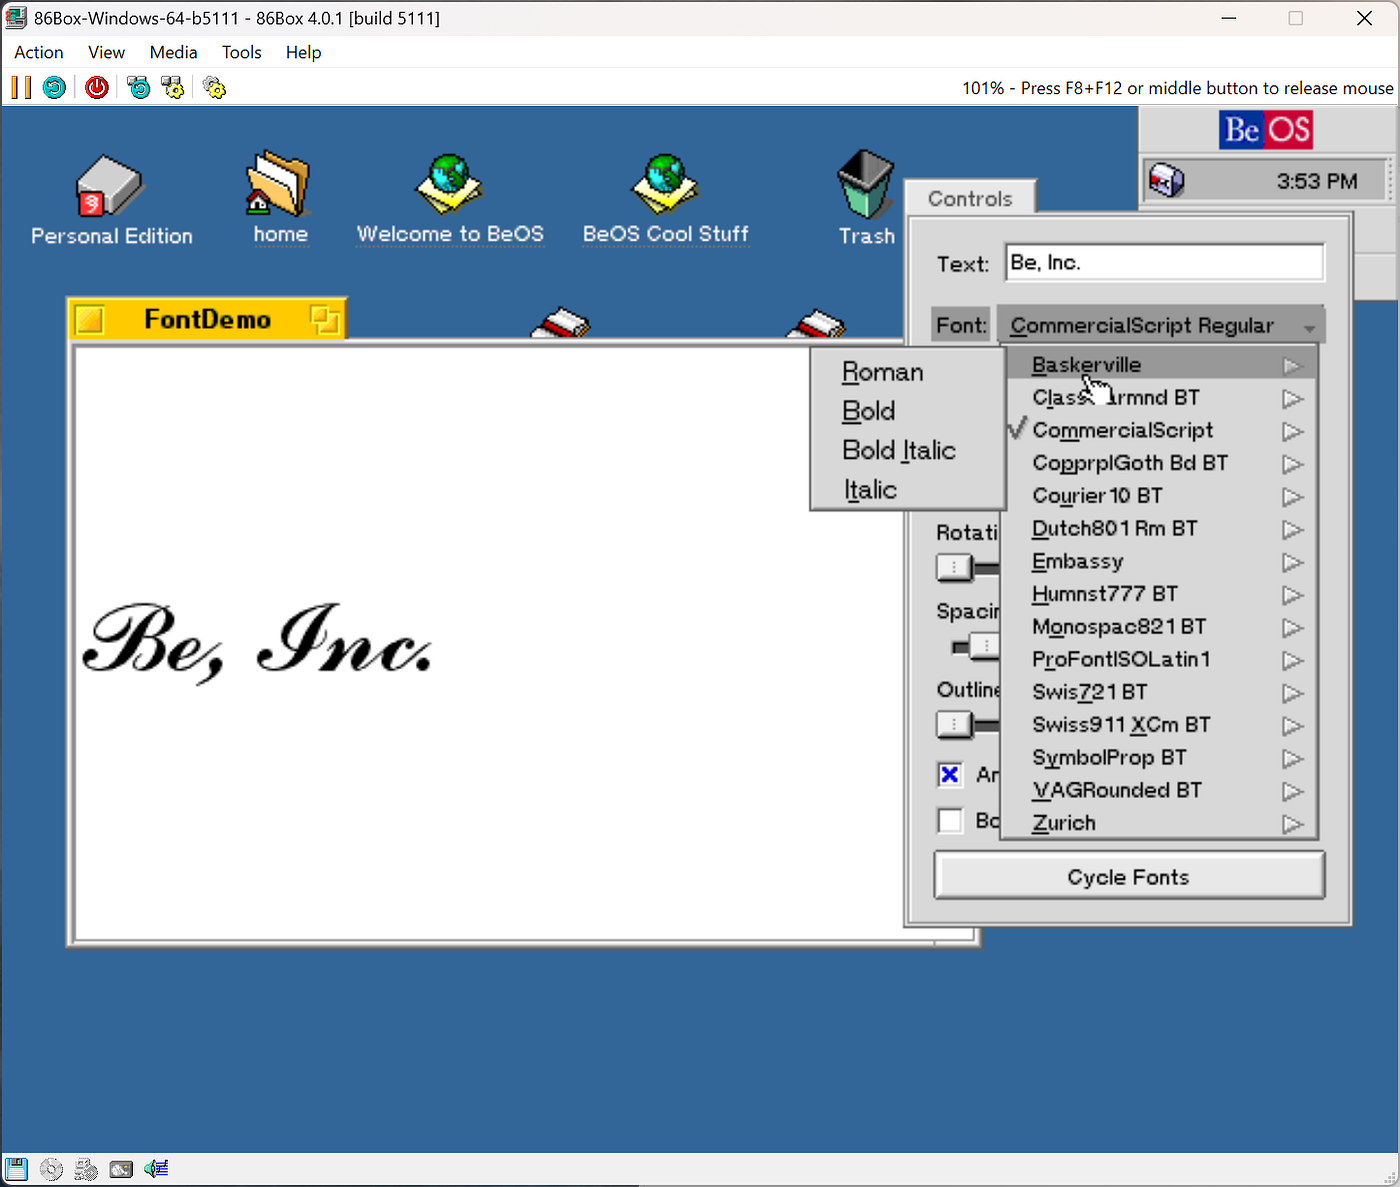Send Ctrl+Alt+Del via the toolbar icon

[138, 88]
